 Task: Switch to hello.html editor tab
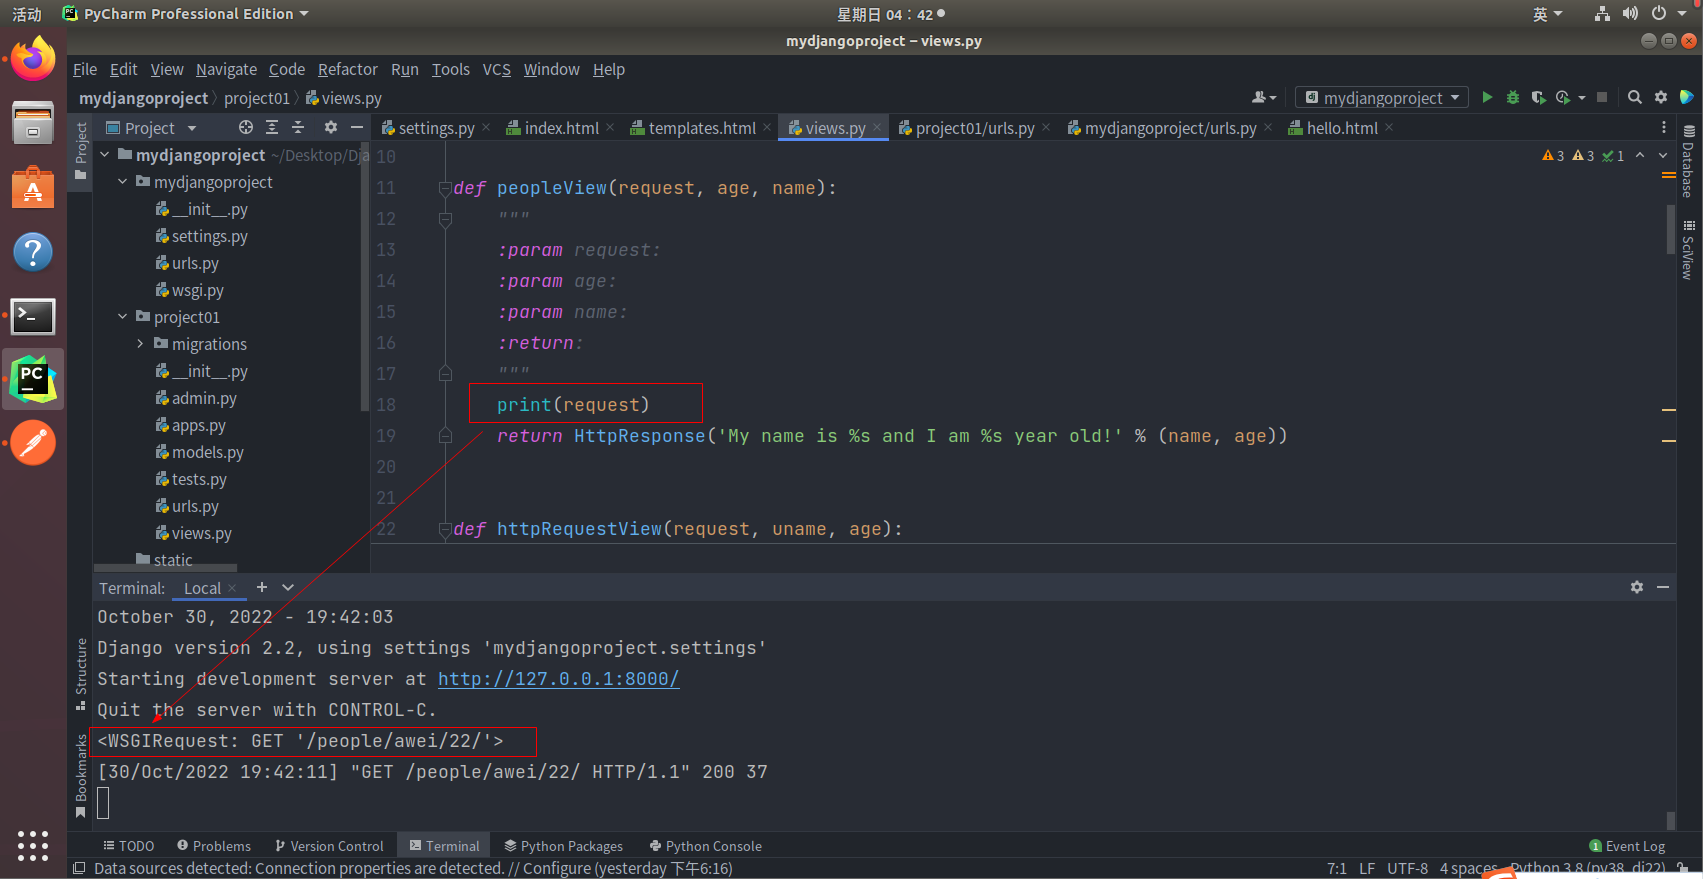pos(1342,128)
